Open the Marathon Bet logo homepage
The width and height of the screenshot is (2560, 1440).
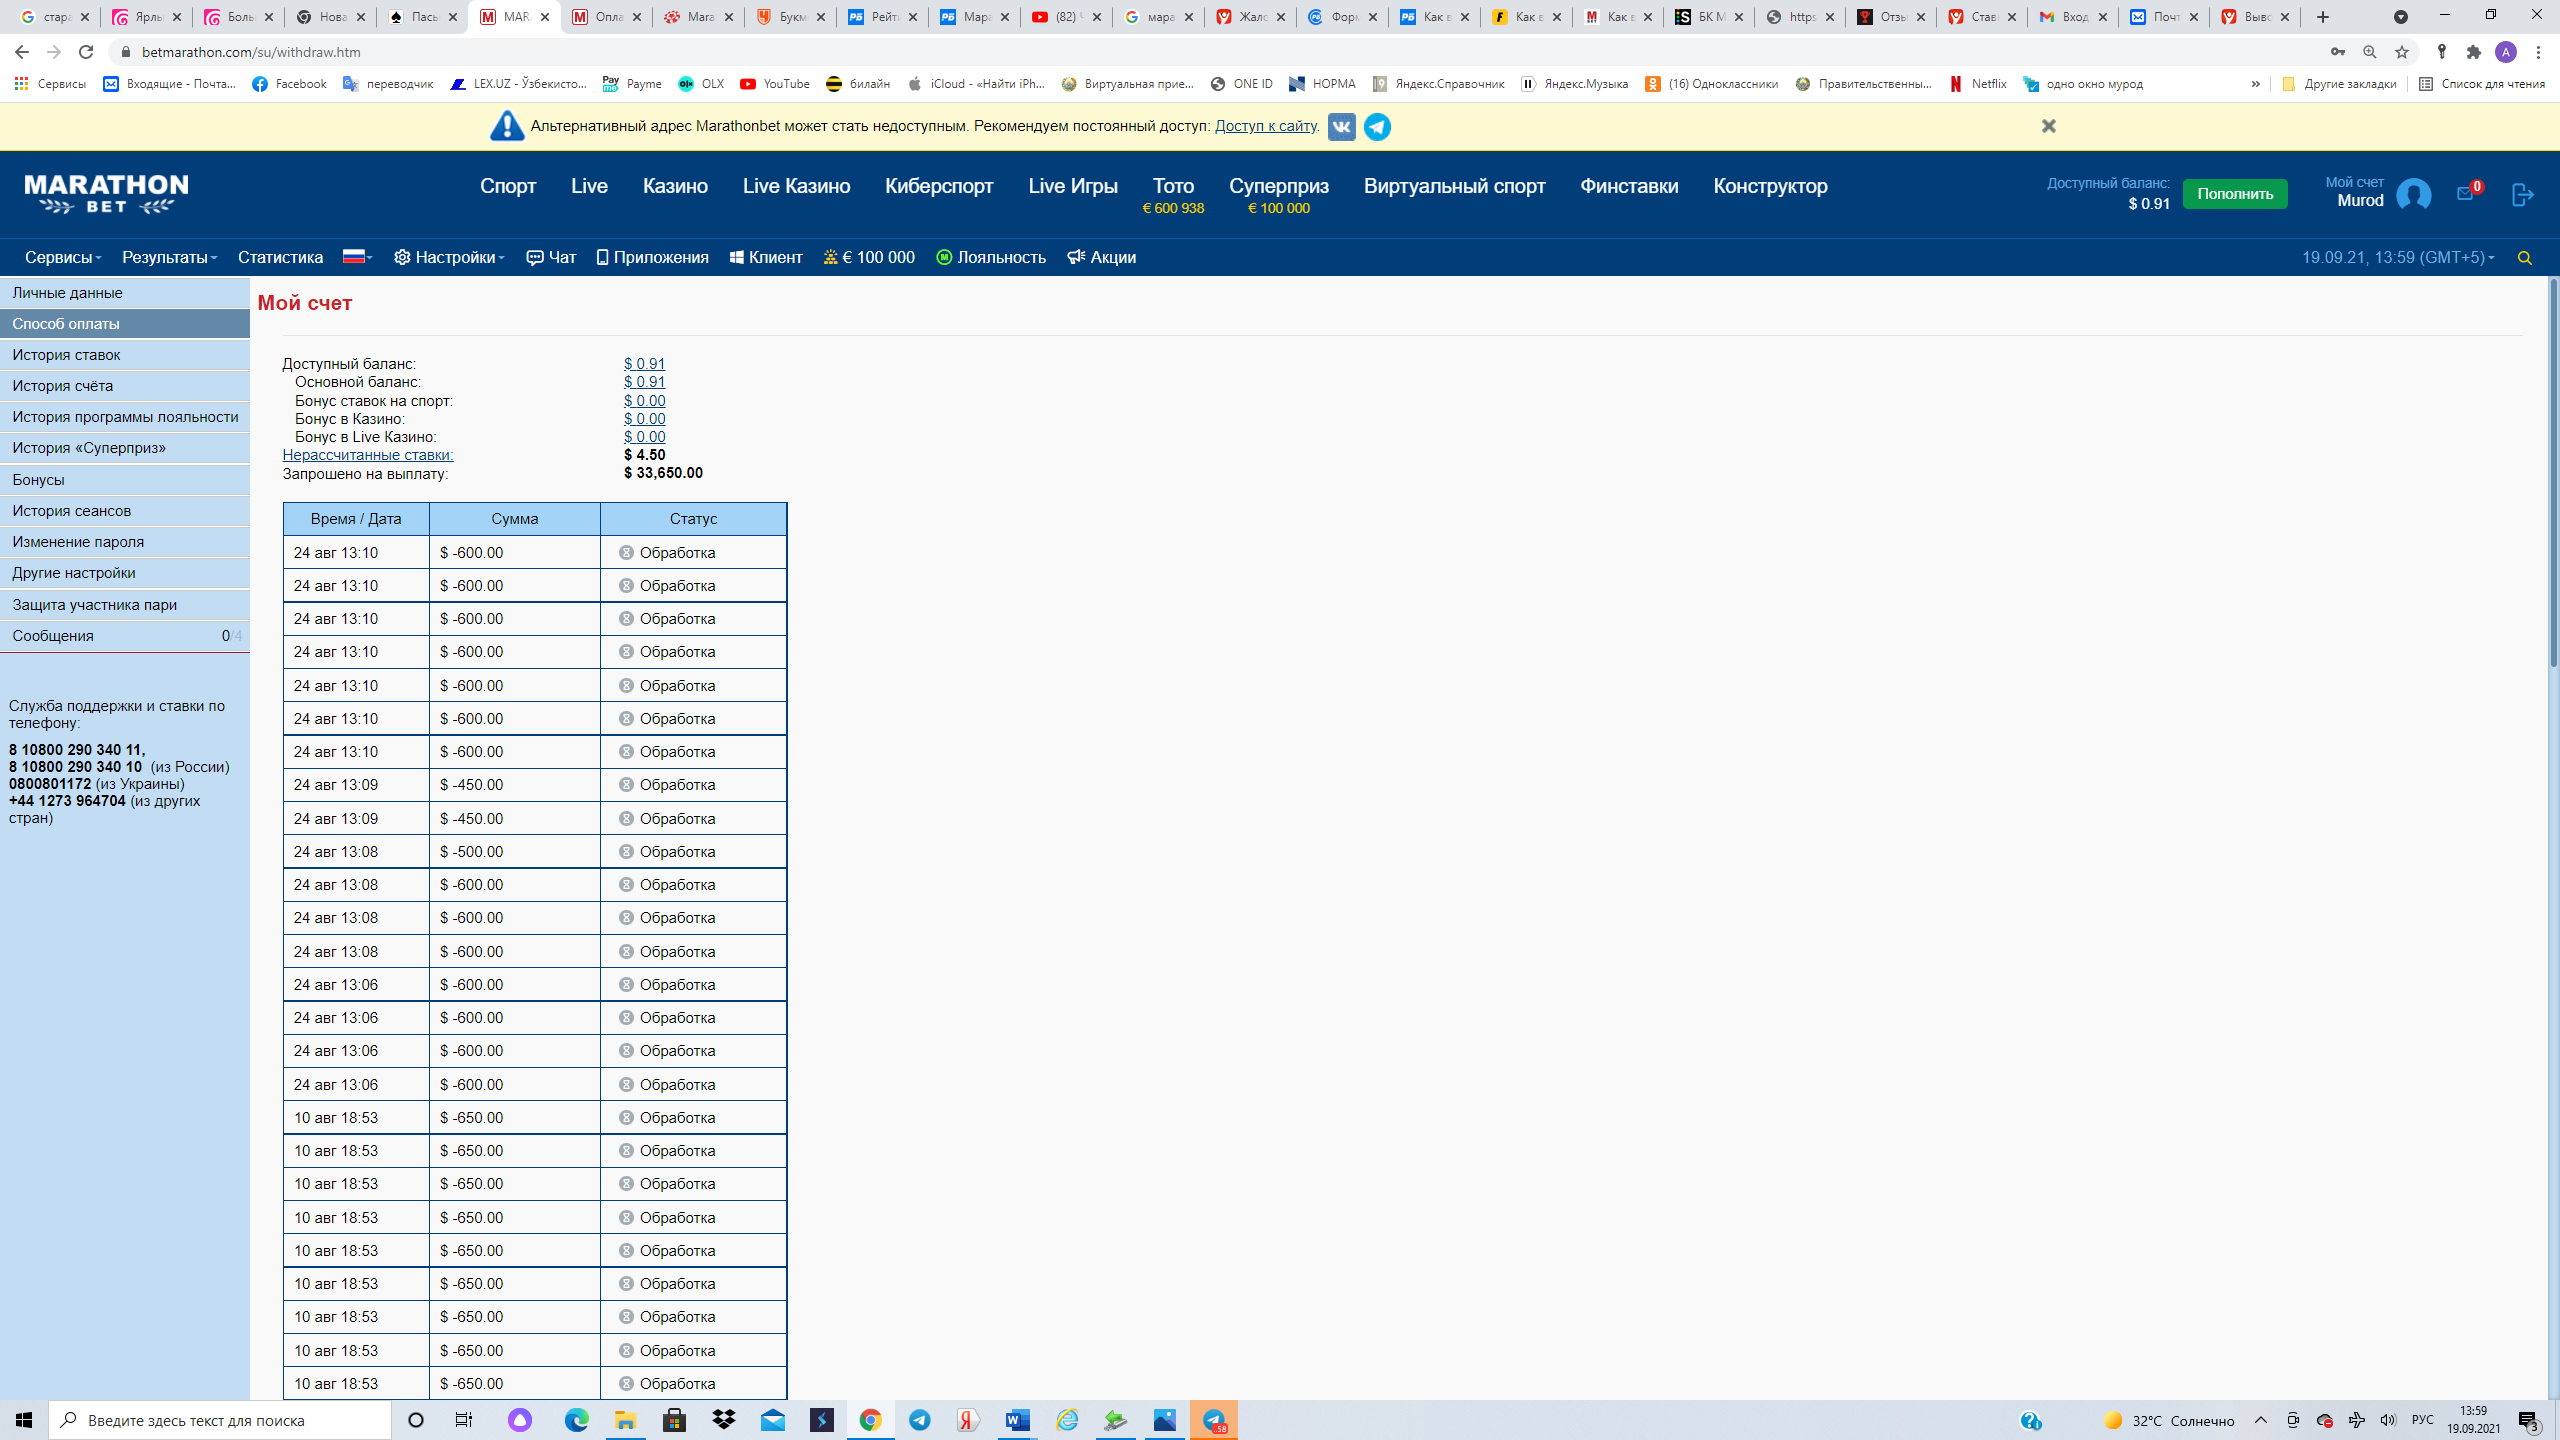(106, 194)
